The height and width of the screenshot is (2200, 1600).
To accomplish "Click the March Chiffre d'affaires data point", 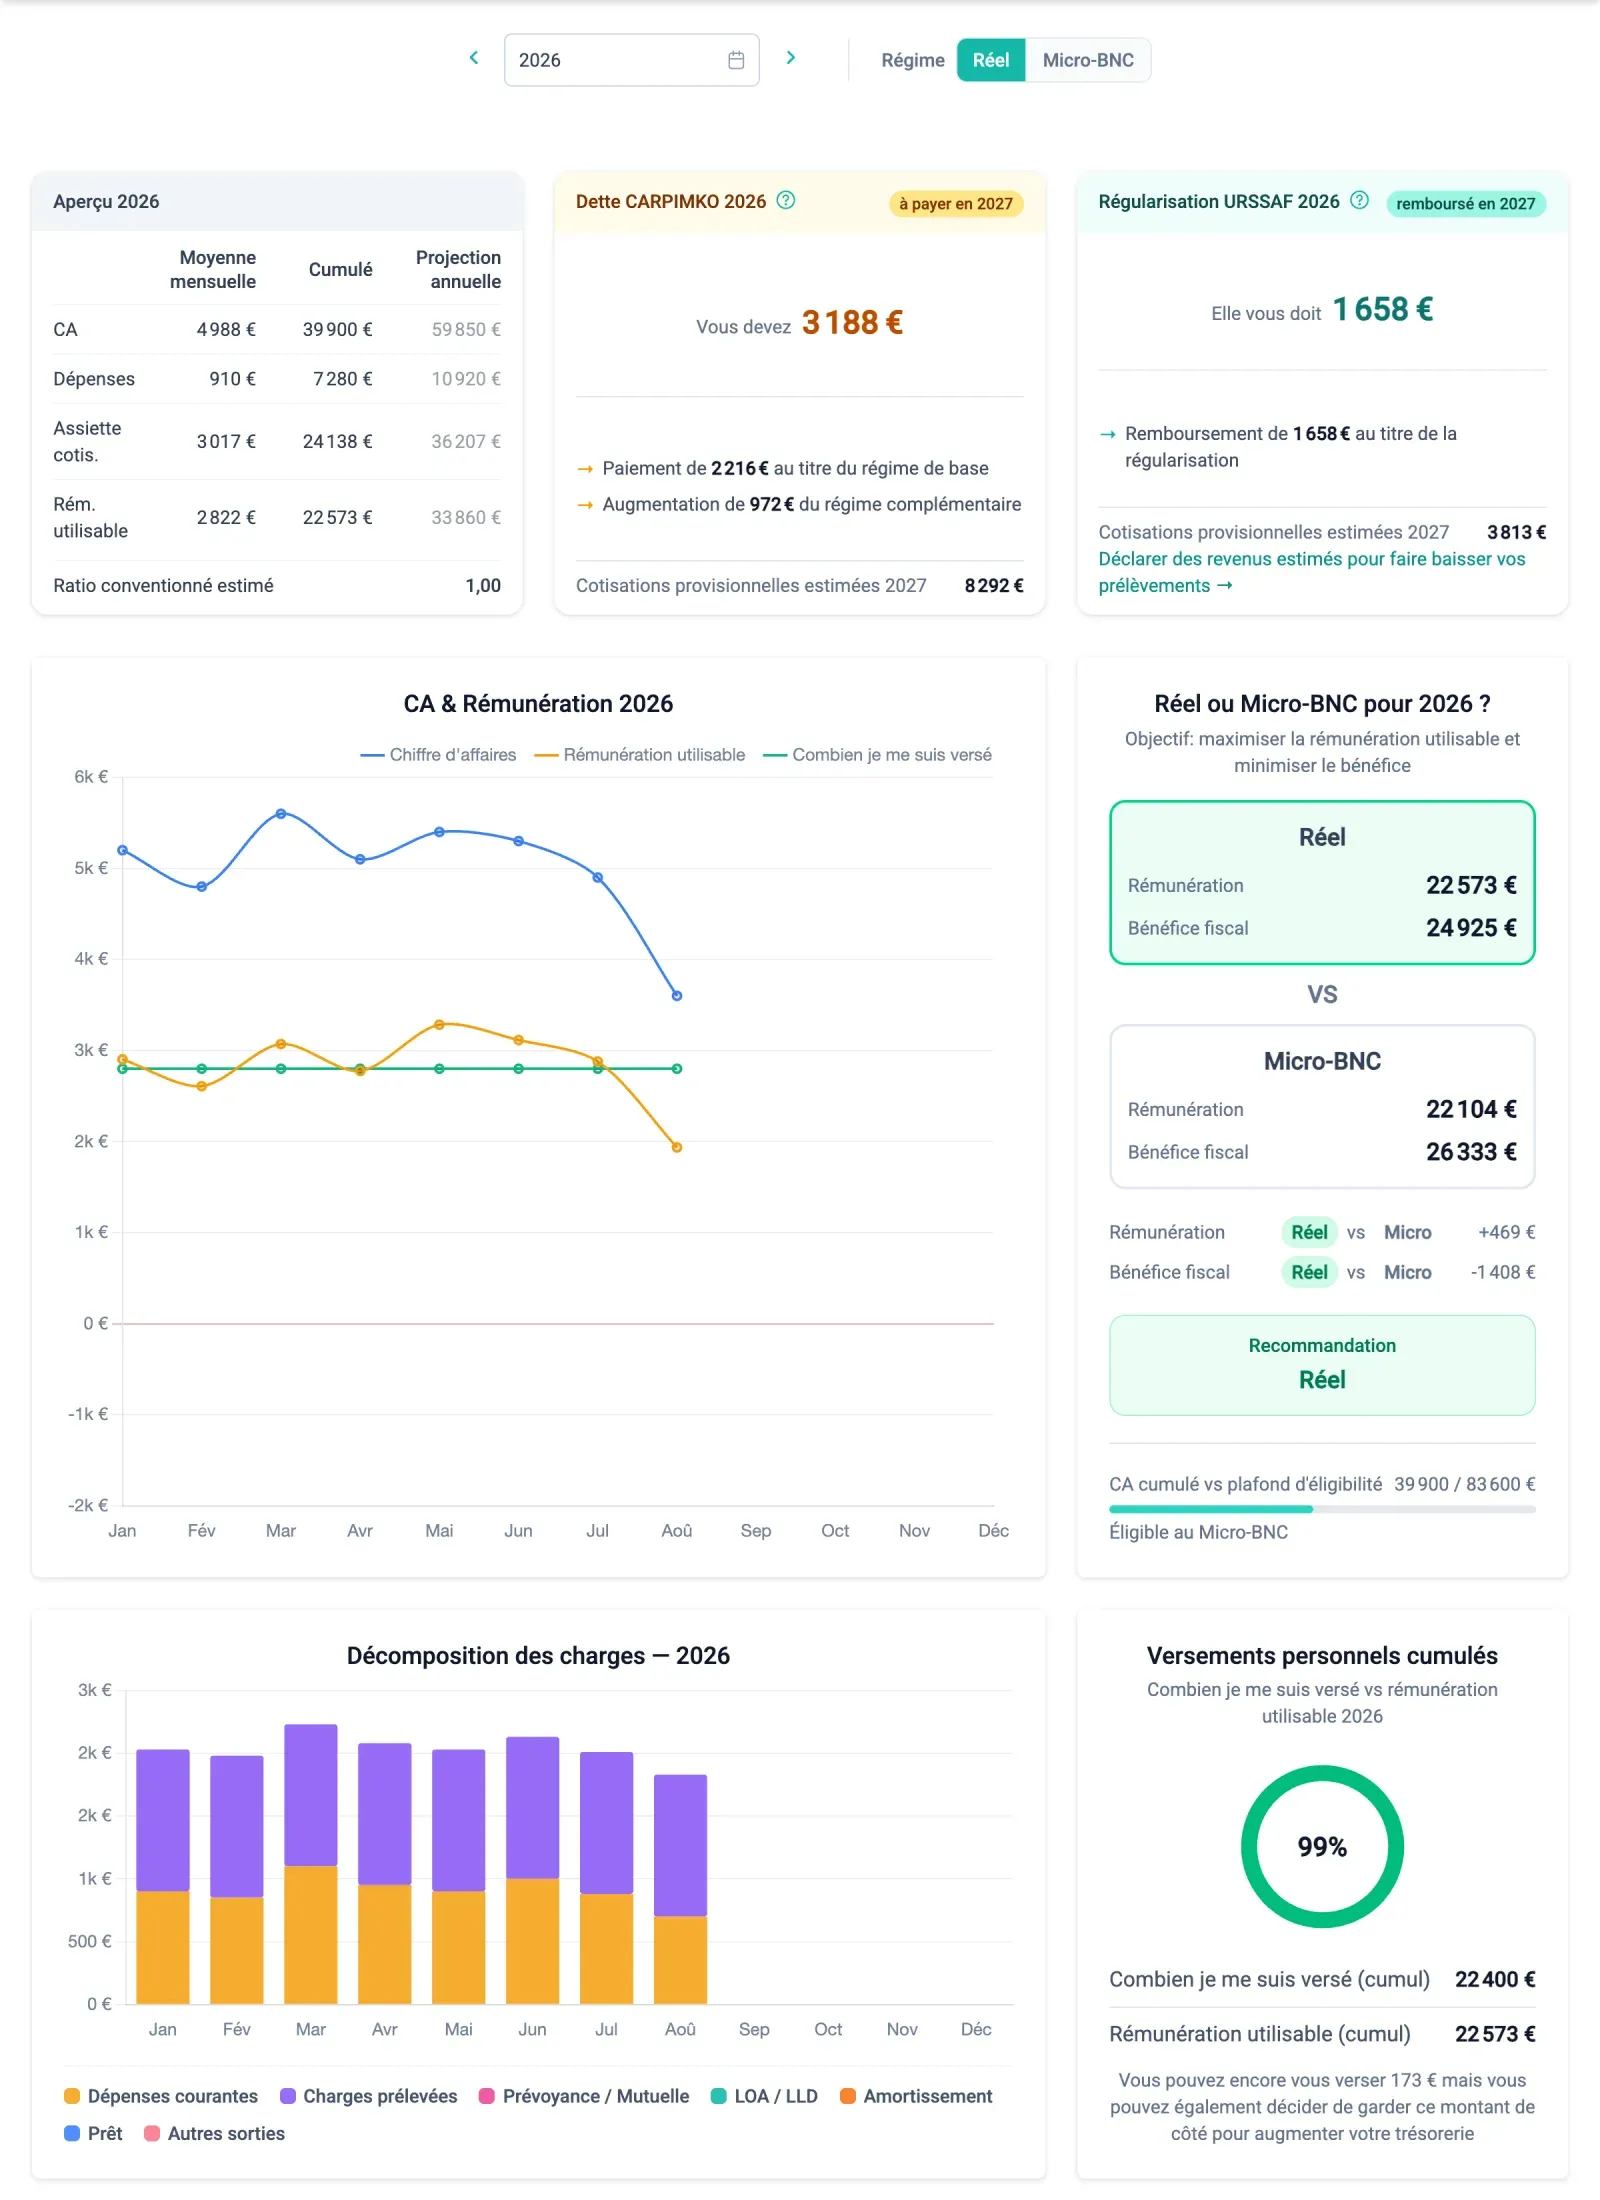I will point(281,814).
